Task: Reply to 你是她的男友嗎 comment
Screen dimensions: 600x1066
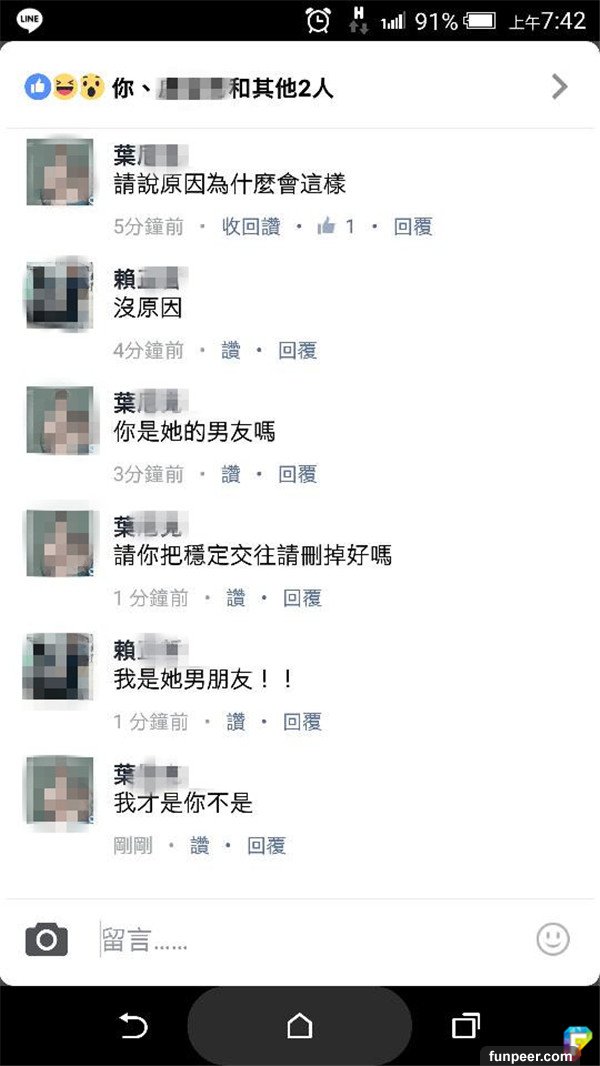Action: coord(298,475)
